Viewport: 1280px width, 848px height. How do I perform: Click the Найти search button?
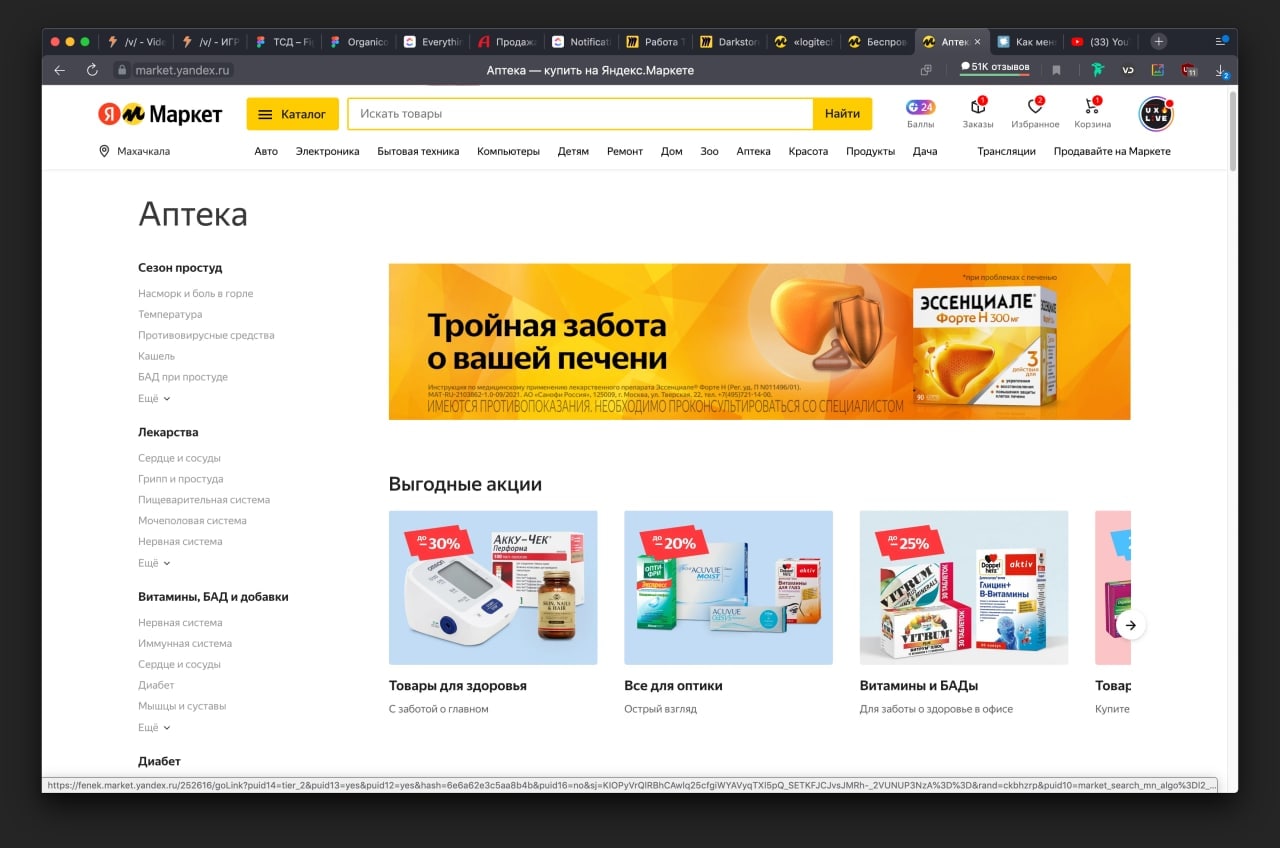pyautogui.click(x=842, y=114)
